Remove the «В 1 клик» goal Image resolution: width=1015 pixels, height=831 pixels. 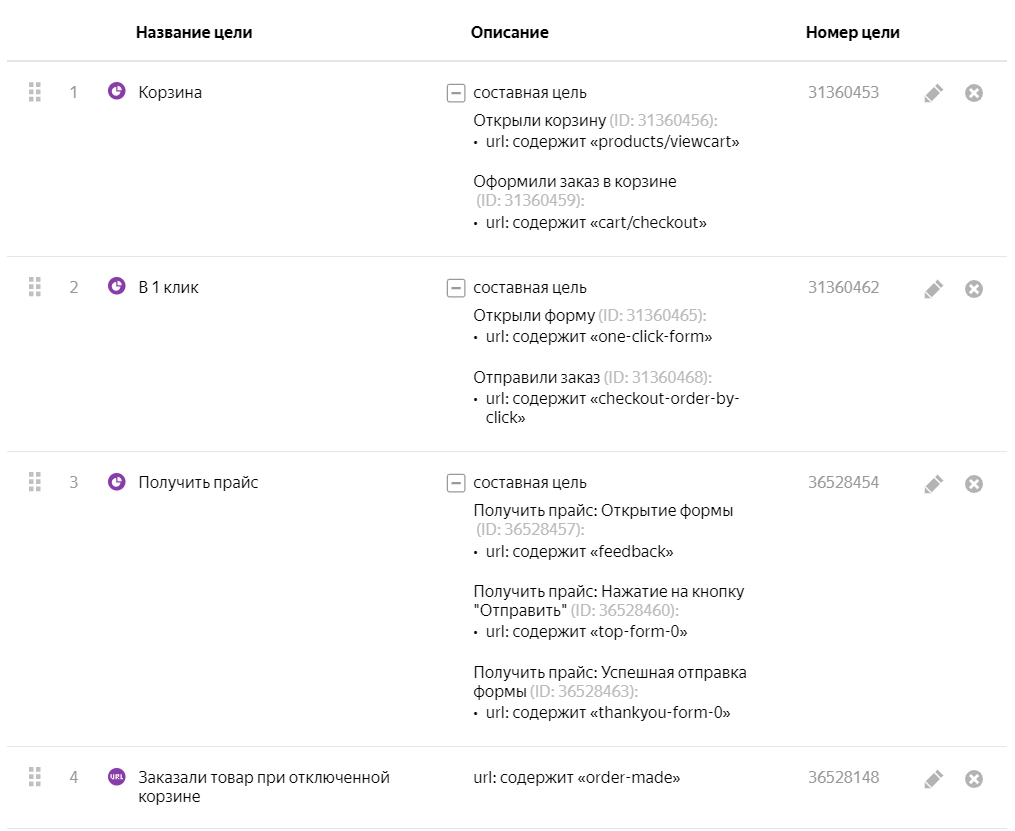[x=974, y=288]
